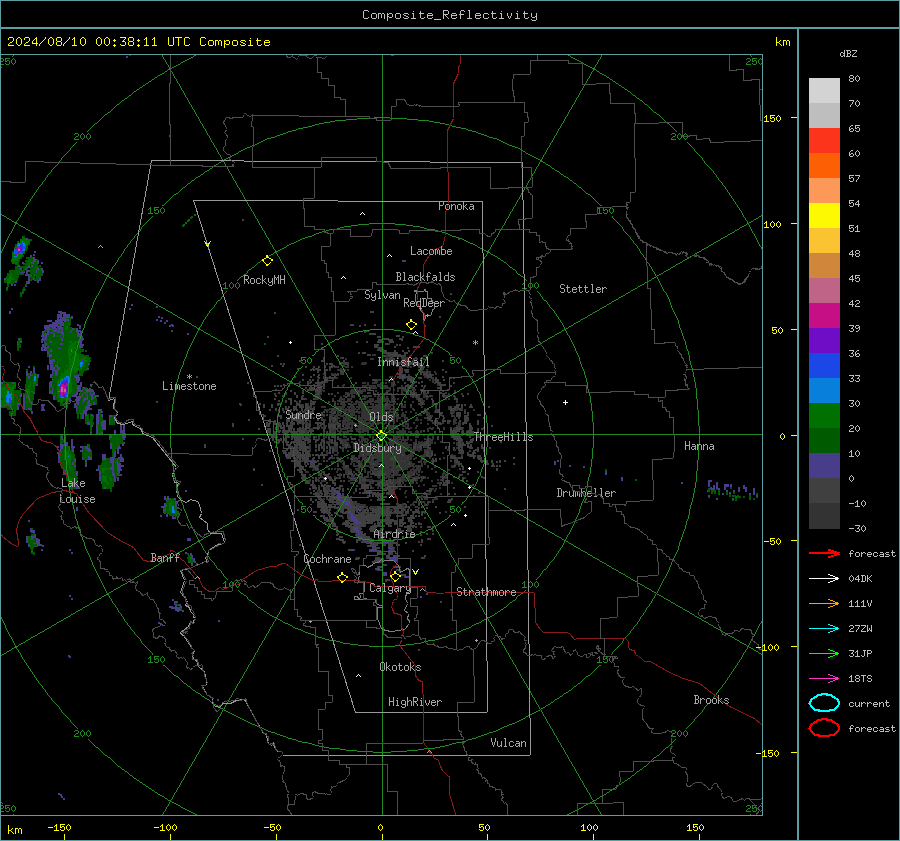This screenshot has width=900, height=841.
Task: Click the Innisfail city label
Action: (403, 362)
